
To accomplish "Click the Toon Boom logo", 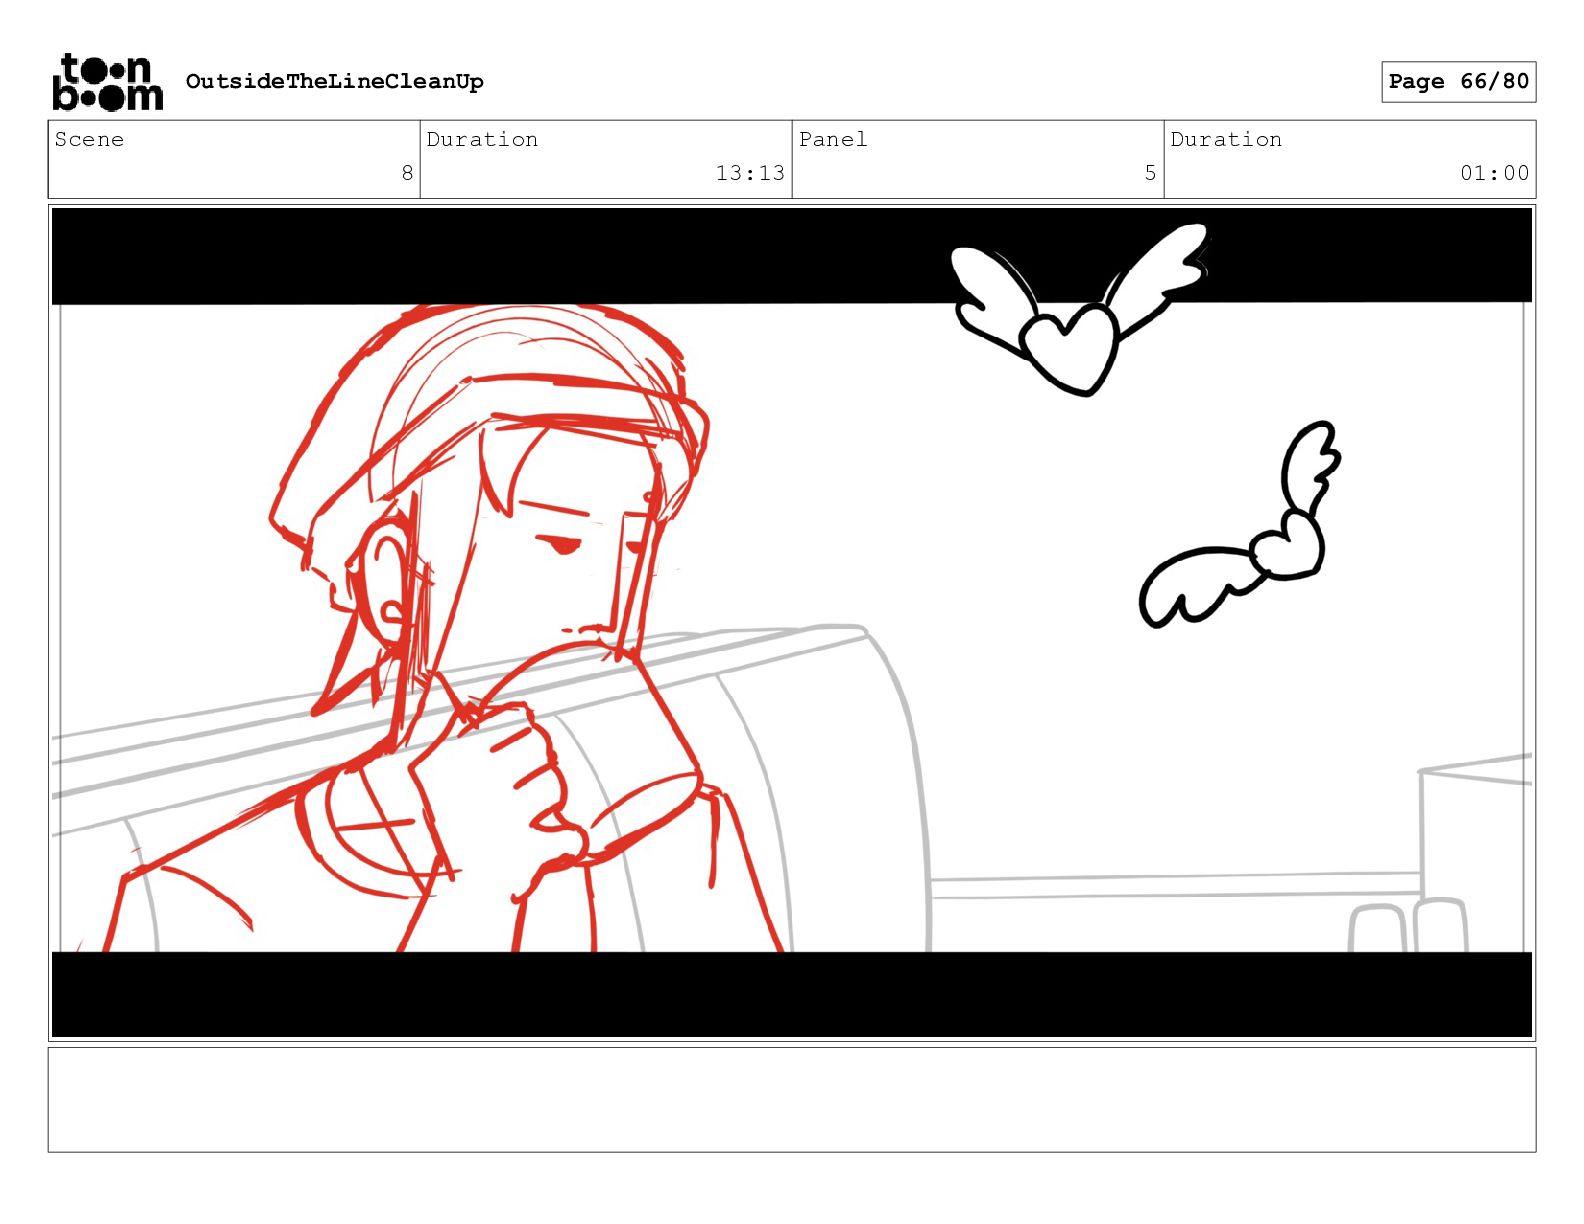I will point(107,81).
